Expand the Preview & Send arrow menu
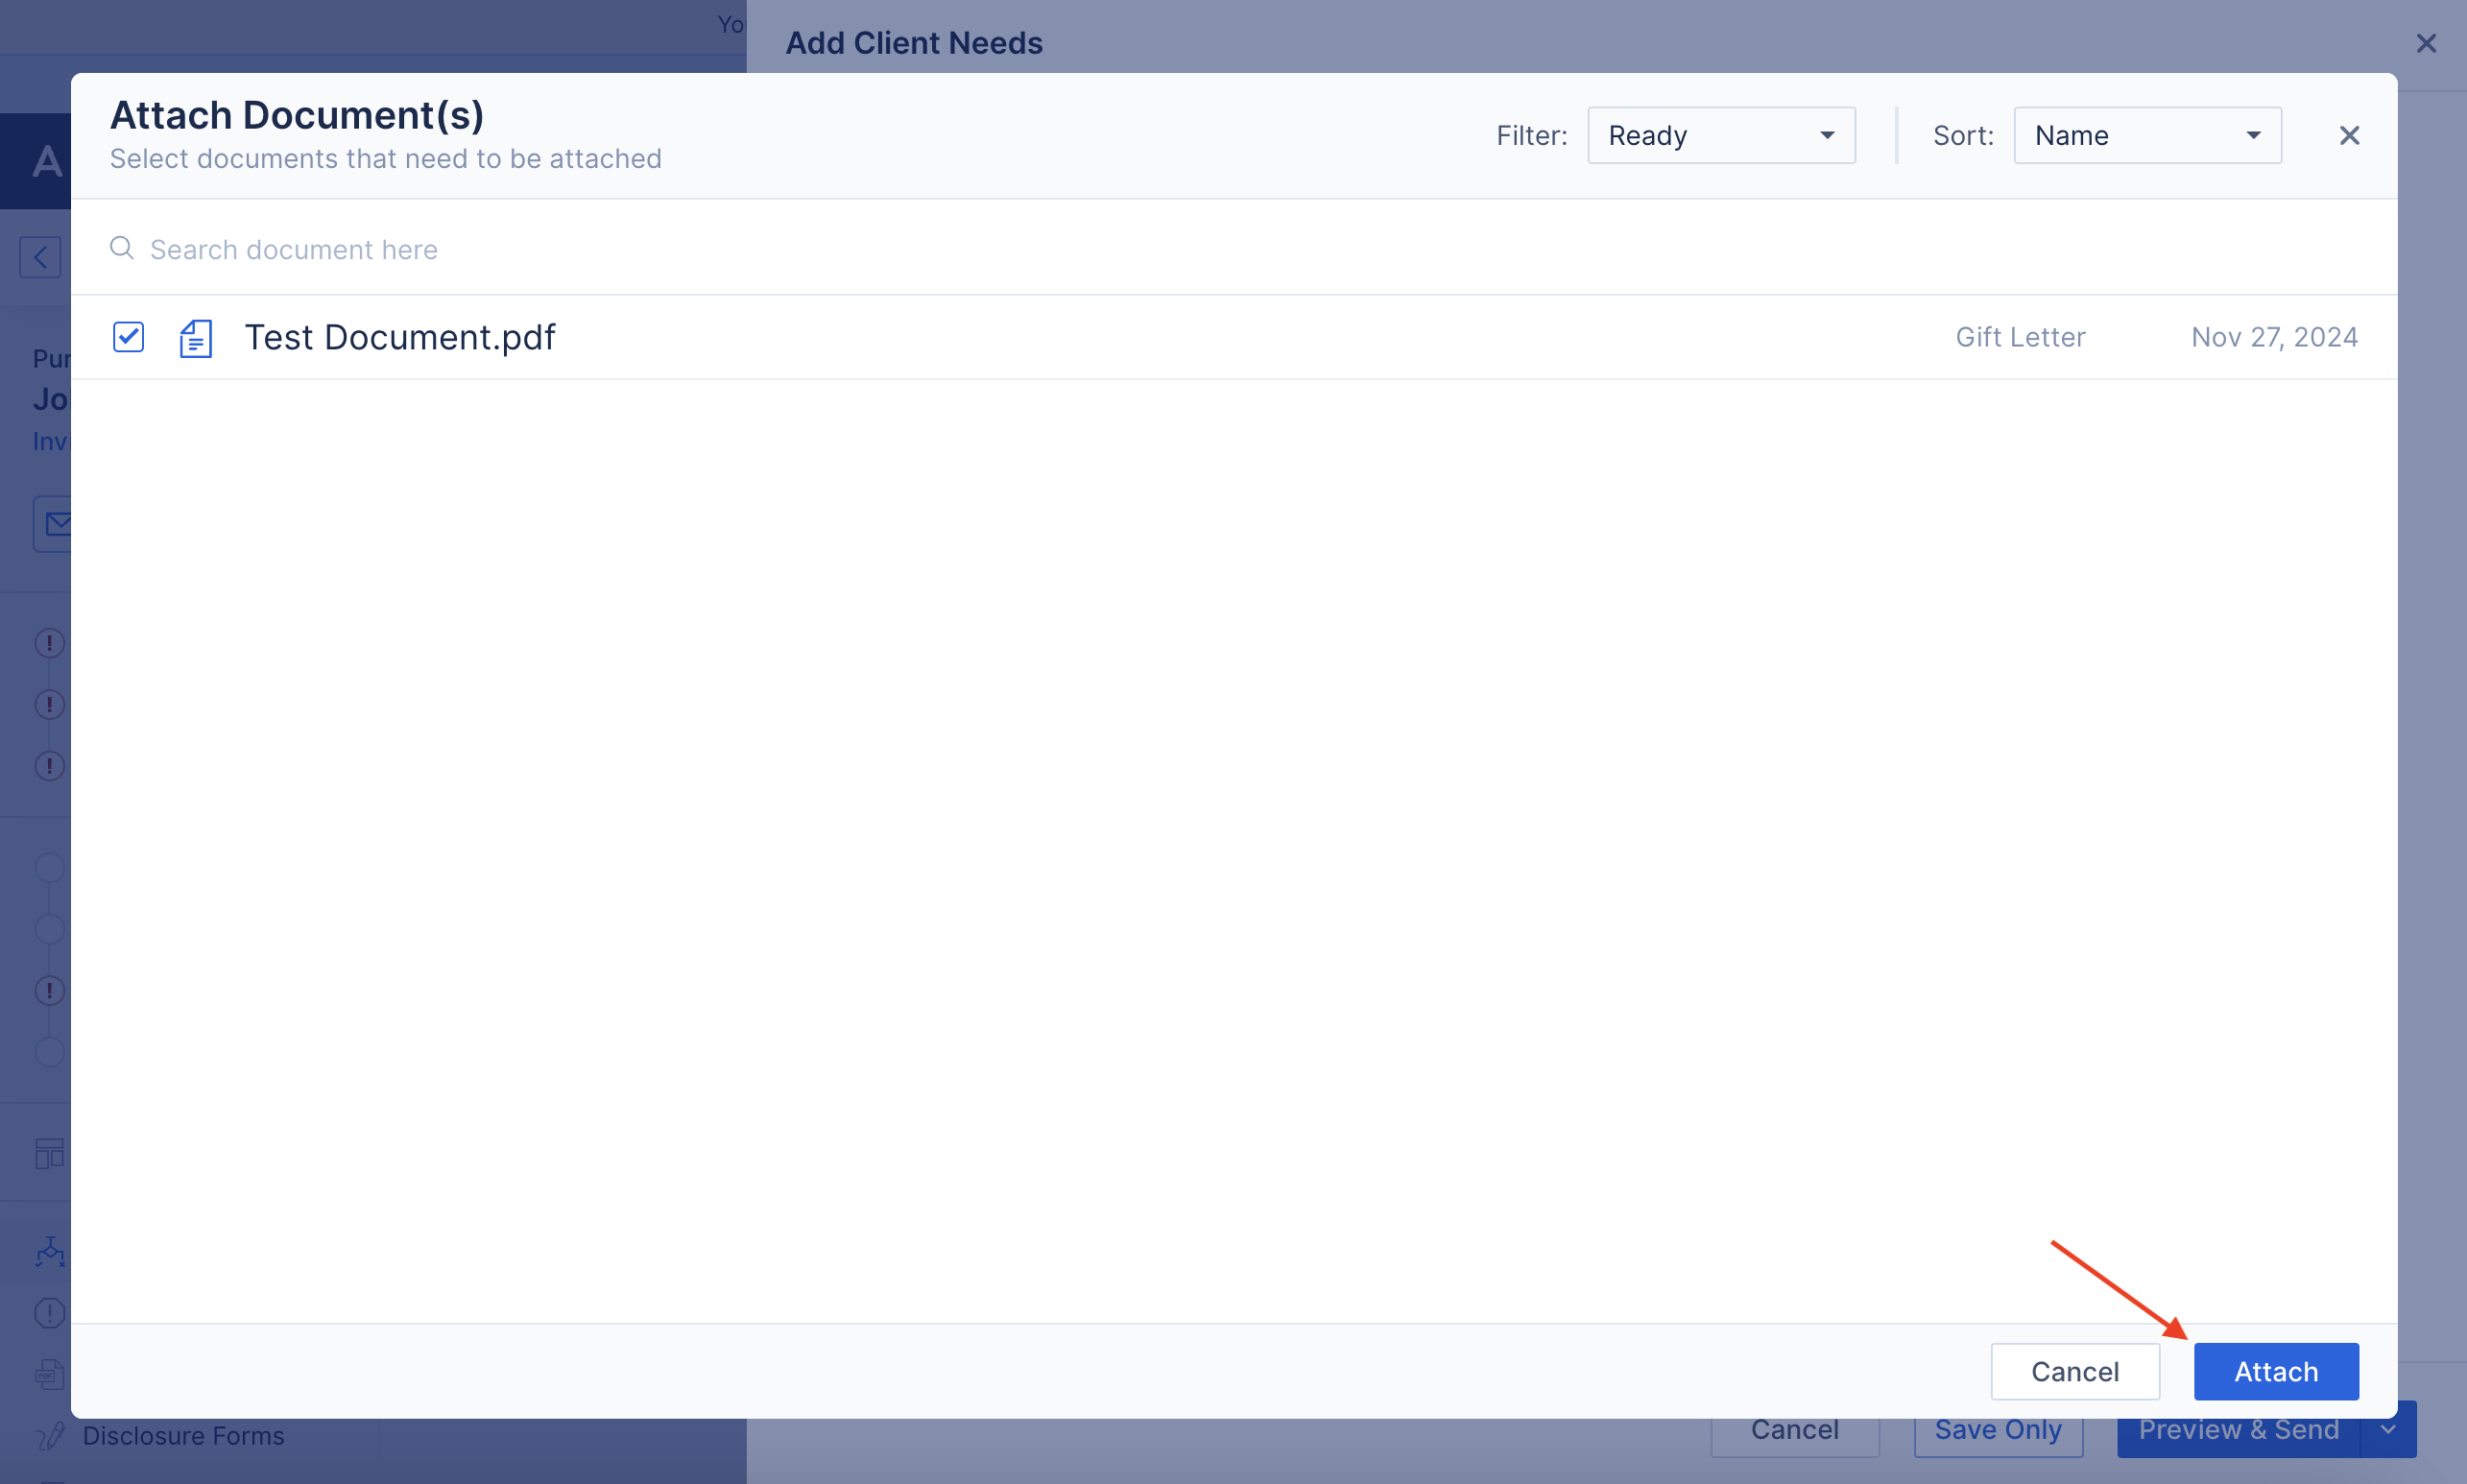The height and width of the screenshot is (1484, 2467). coord(2389,1430)
